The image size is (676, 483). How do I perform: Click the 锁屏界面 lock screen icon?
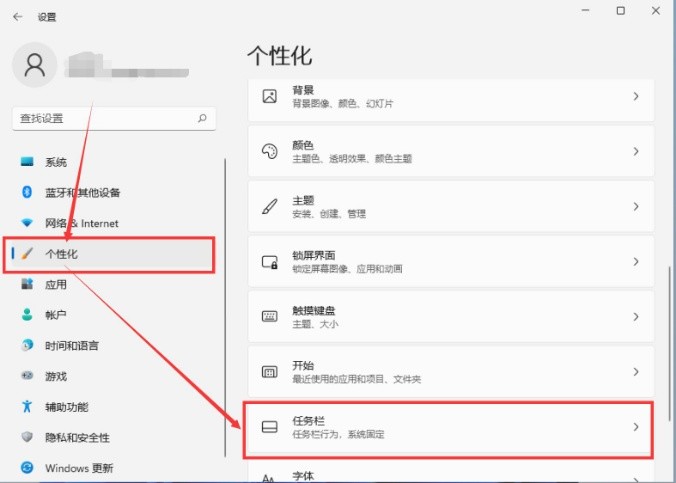coord(270,262)
